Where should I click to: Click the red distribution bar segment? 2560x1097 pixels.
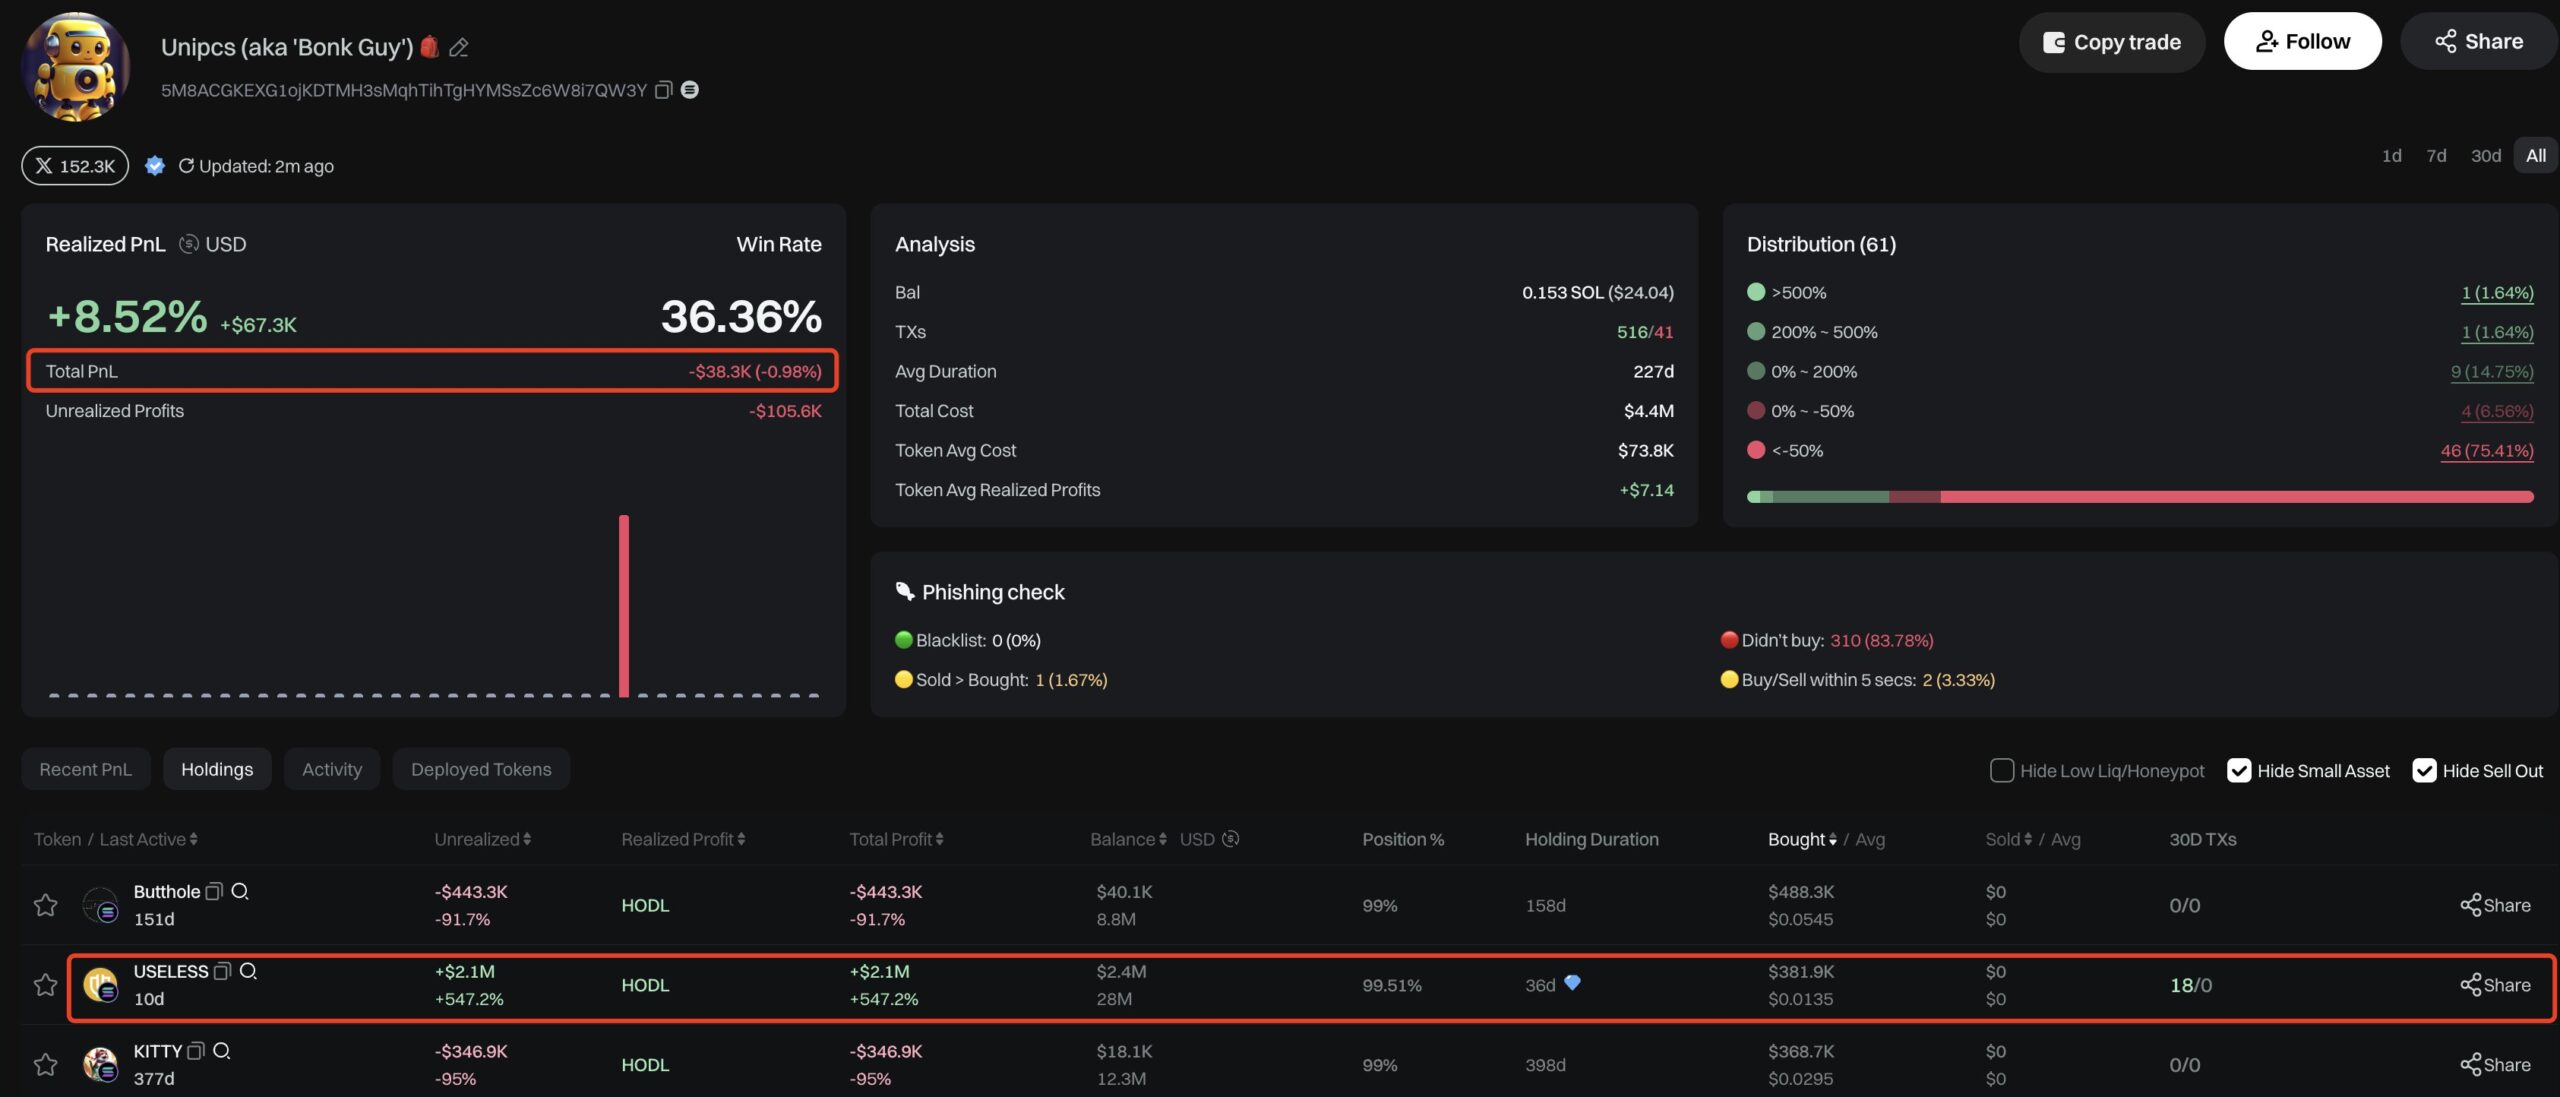coord(2236,497)
